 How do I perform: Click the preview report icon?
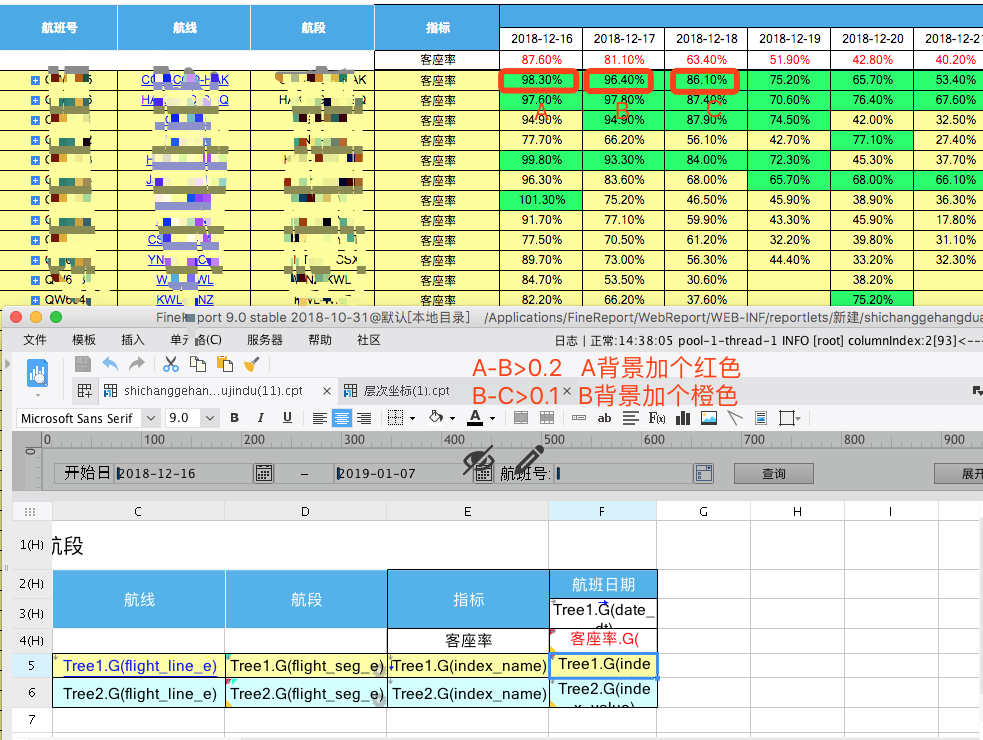pos(38,374)
